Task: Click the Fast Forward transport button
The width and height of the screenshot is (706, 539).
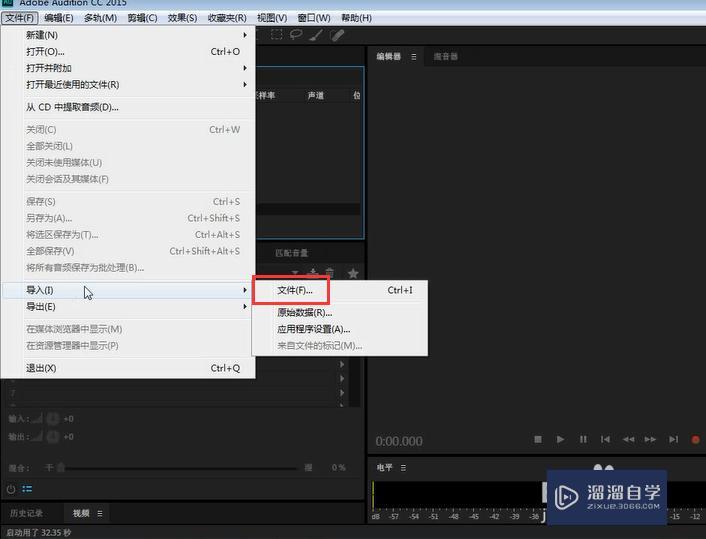Action: coord(650,439)
